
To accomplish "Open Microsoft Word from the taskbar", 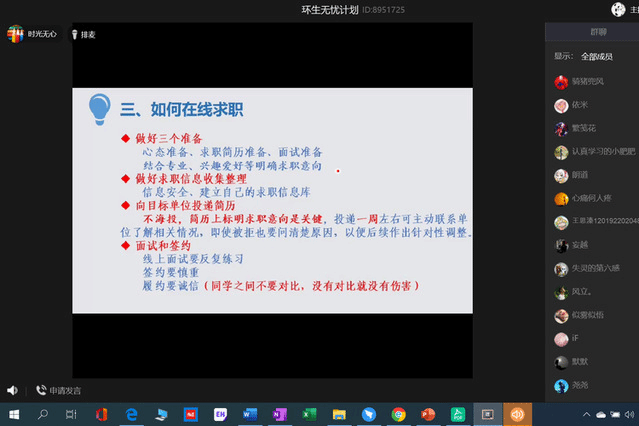I will (250, 414).
